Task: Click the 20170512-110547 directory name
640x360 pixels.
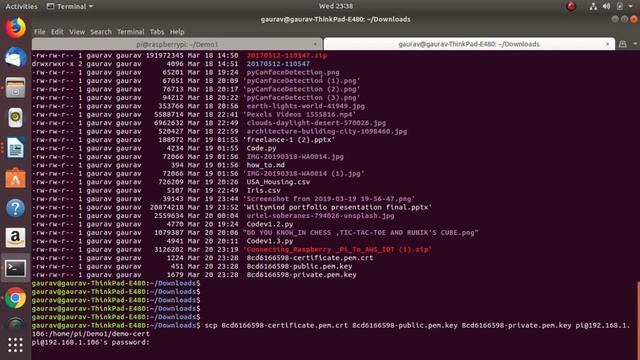Action: (278, 64)
